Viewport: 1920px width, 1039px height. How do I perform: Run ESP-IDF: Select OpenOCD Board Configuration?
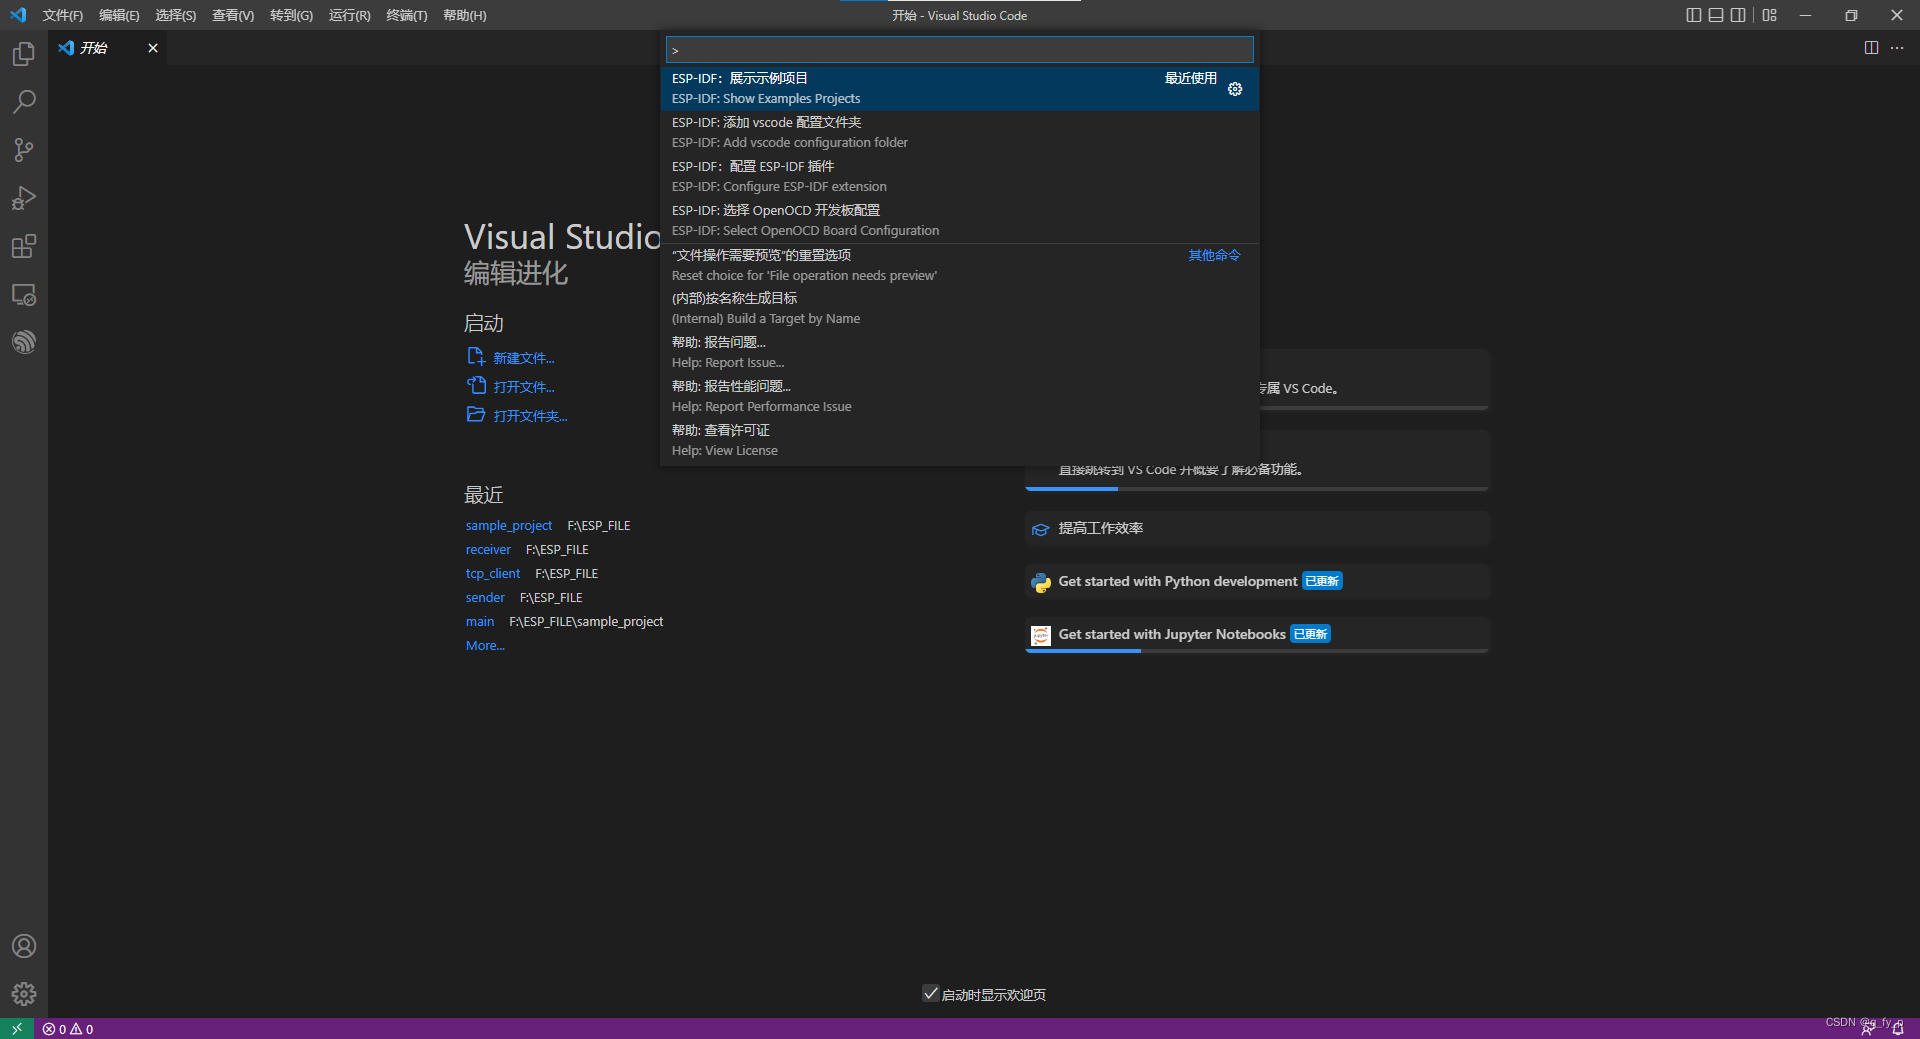coord(959,220)
